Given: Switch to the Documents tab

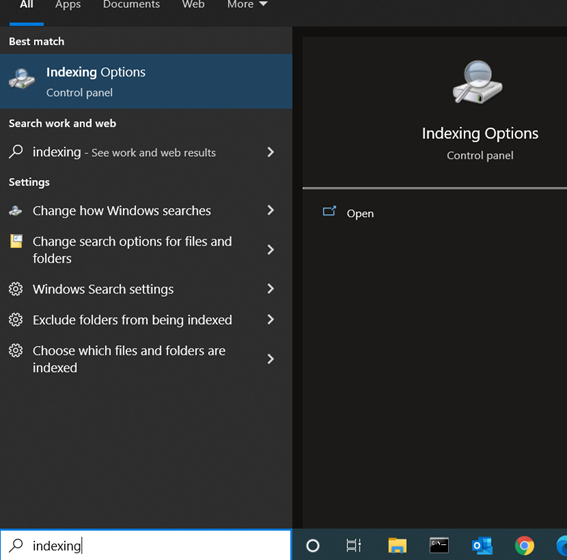Looking at the screenshot, I should tap(131, 5).
